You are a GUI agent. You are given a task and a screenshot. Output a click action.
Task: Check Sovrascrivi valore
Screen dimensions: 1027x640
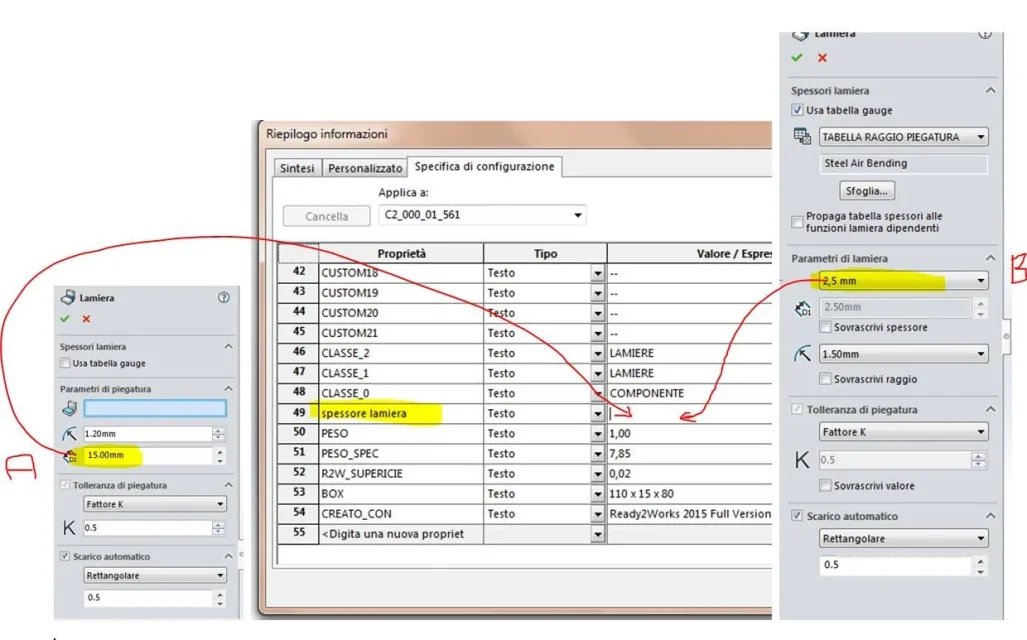[x=825, y=485]
